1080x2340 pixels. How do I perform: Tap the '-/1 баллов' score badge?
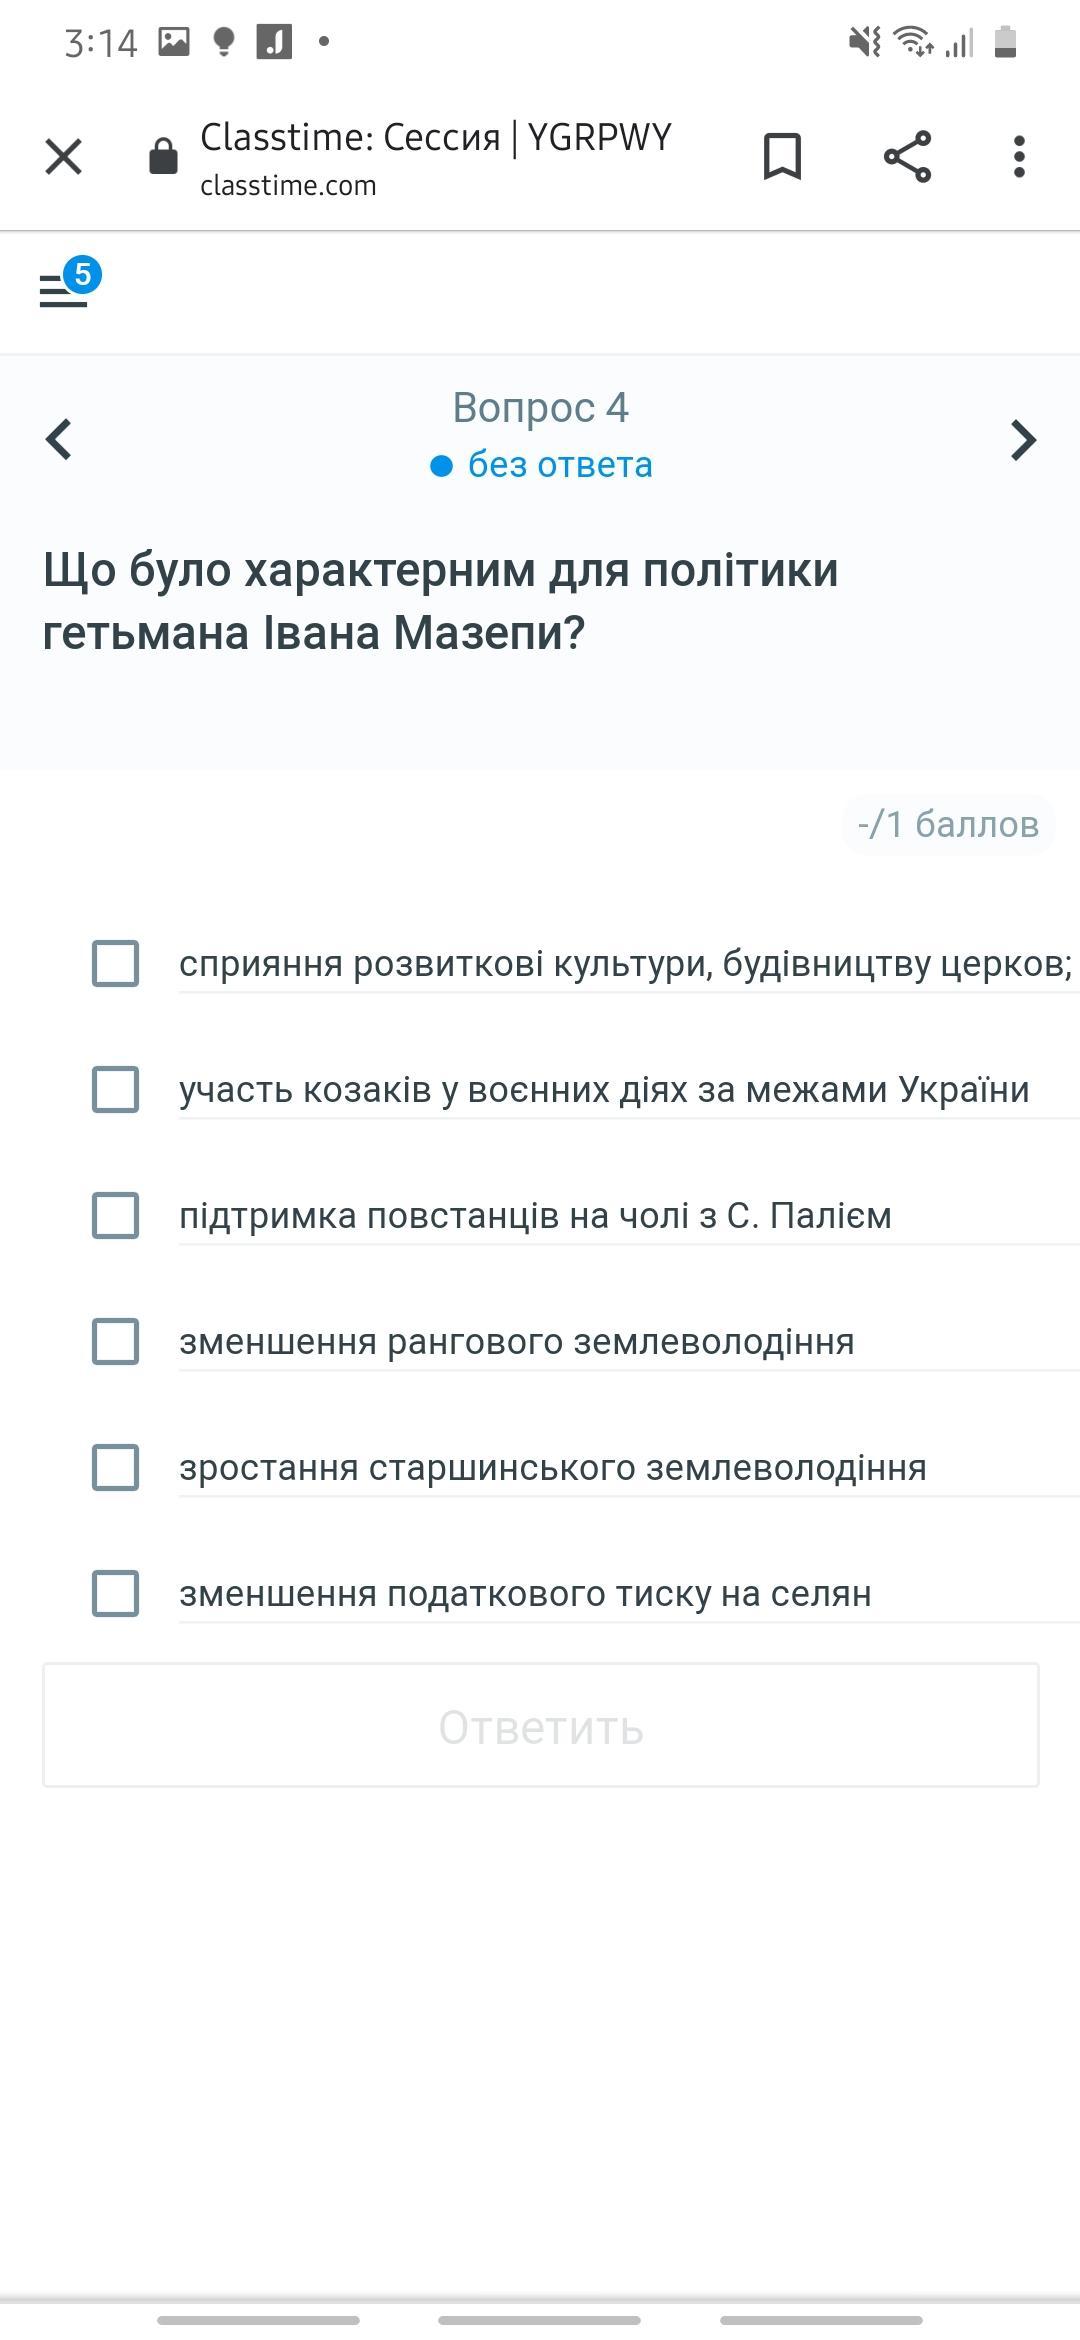click(948, 824)
